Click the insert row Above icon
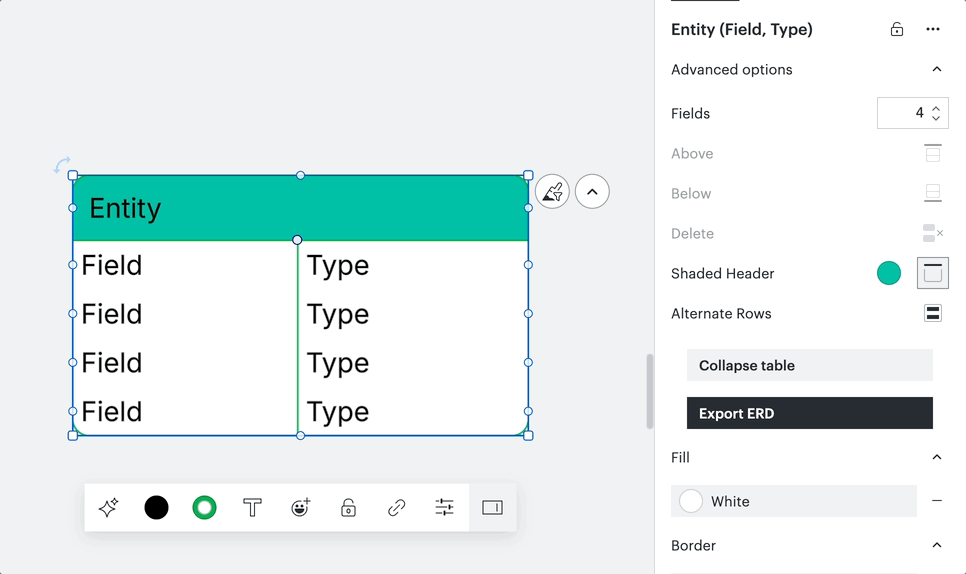 933,153
